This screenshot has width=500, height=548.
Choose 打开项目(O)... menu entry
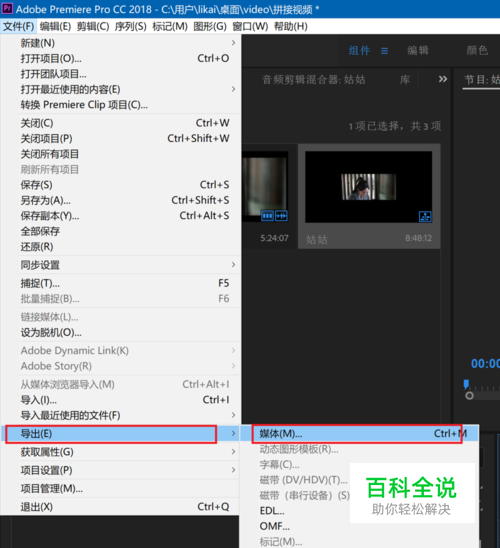pyautogui.click(x=121, y=58)
